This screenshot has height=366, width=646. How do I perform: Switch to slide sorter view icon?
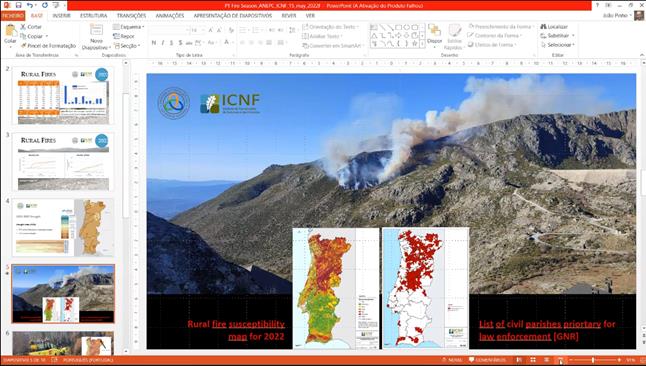pos(533,360)
